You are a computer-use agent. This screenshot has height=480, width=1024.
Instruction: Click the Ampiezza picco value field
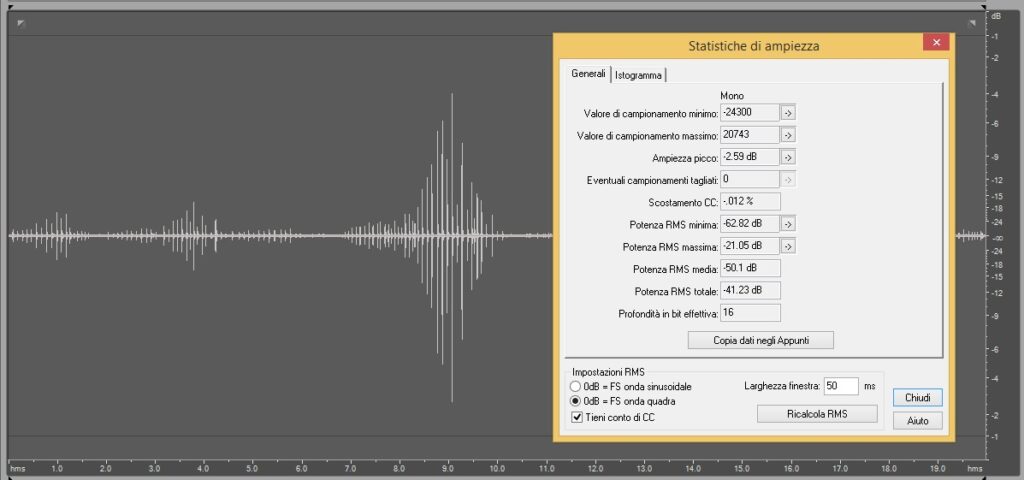coord(750,157)
